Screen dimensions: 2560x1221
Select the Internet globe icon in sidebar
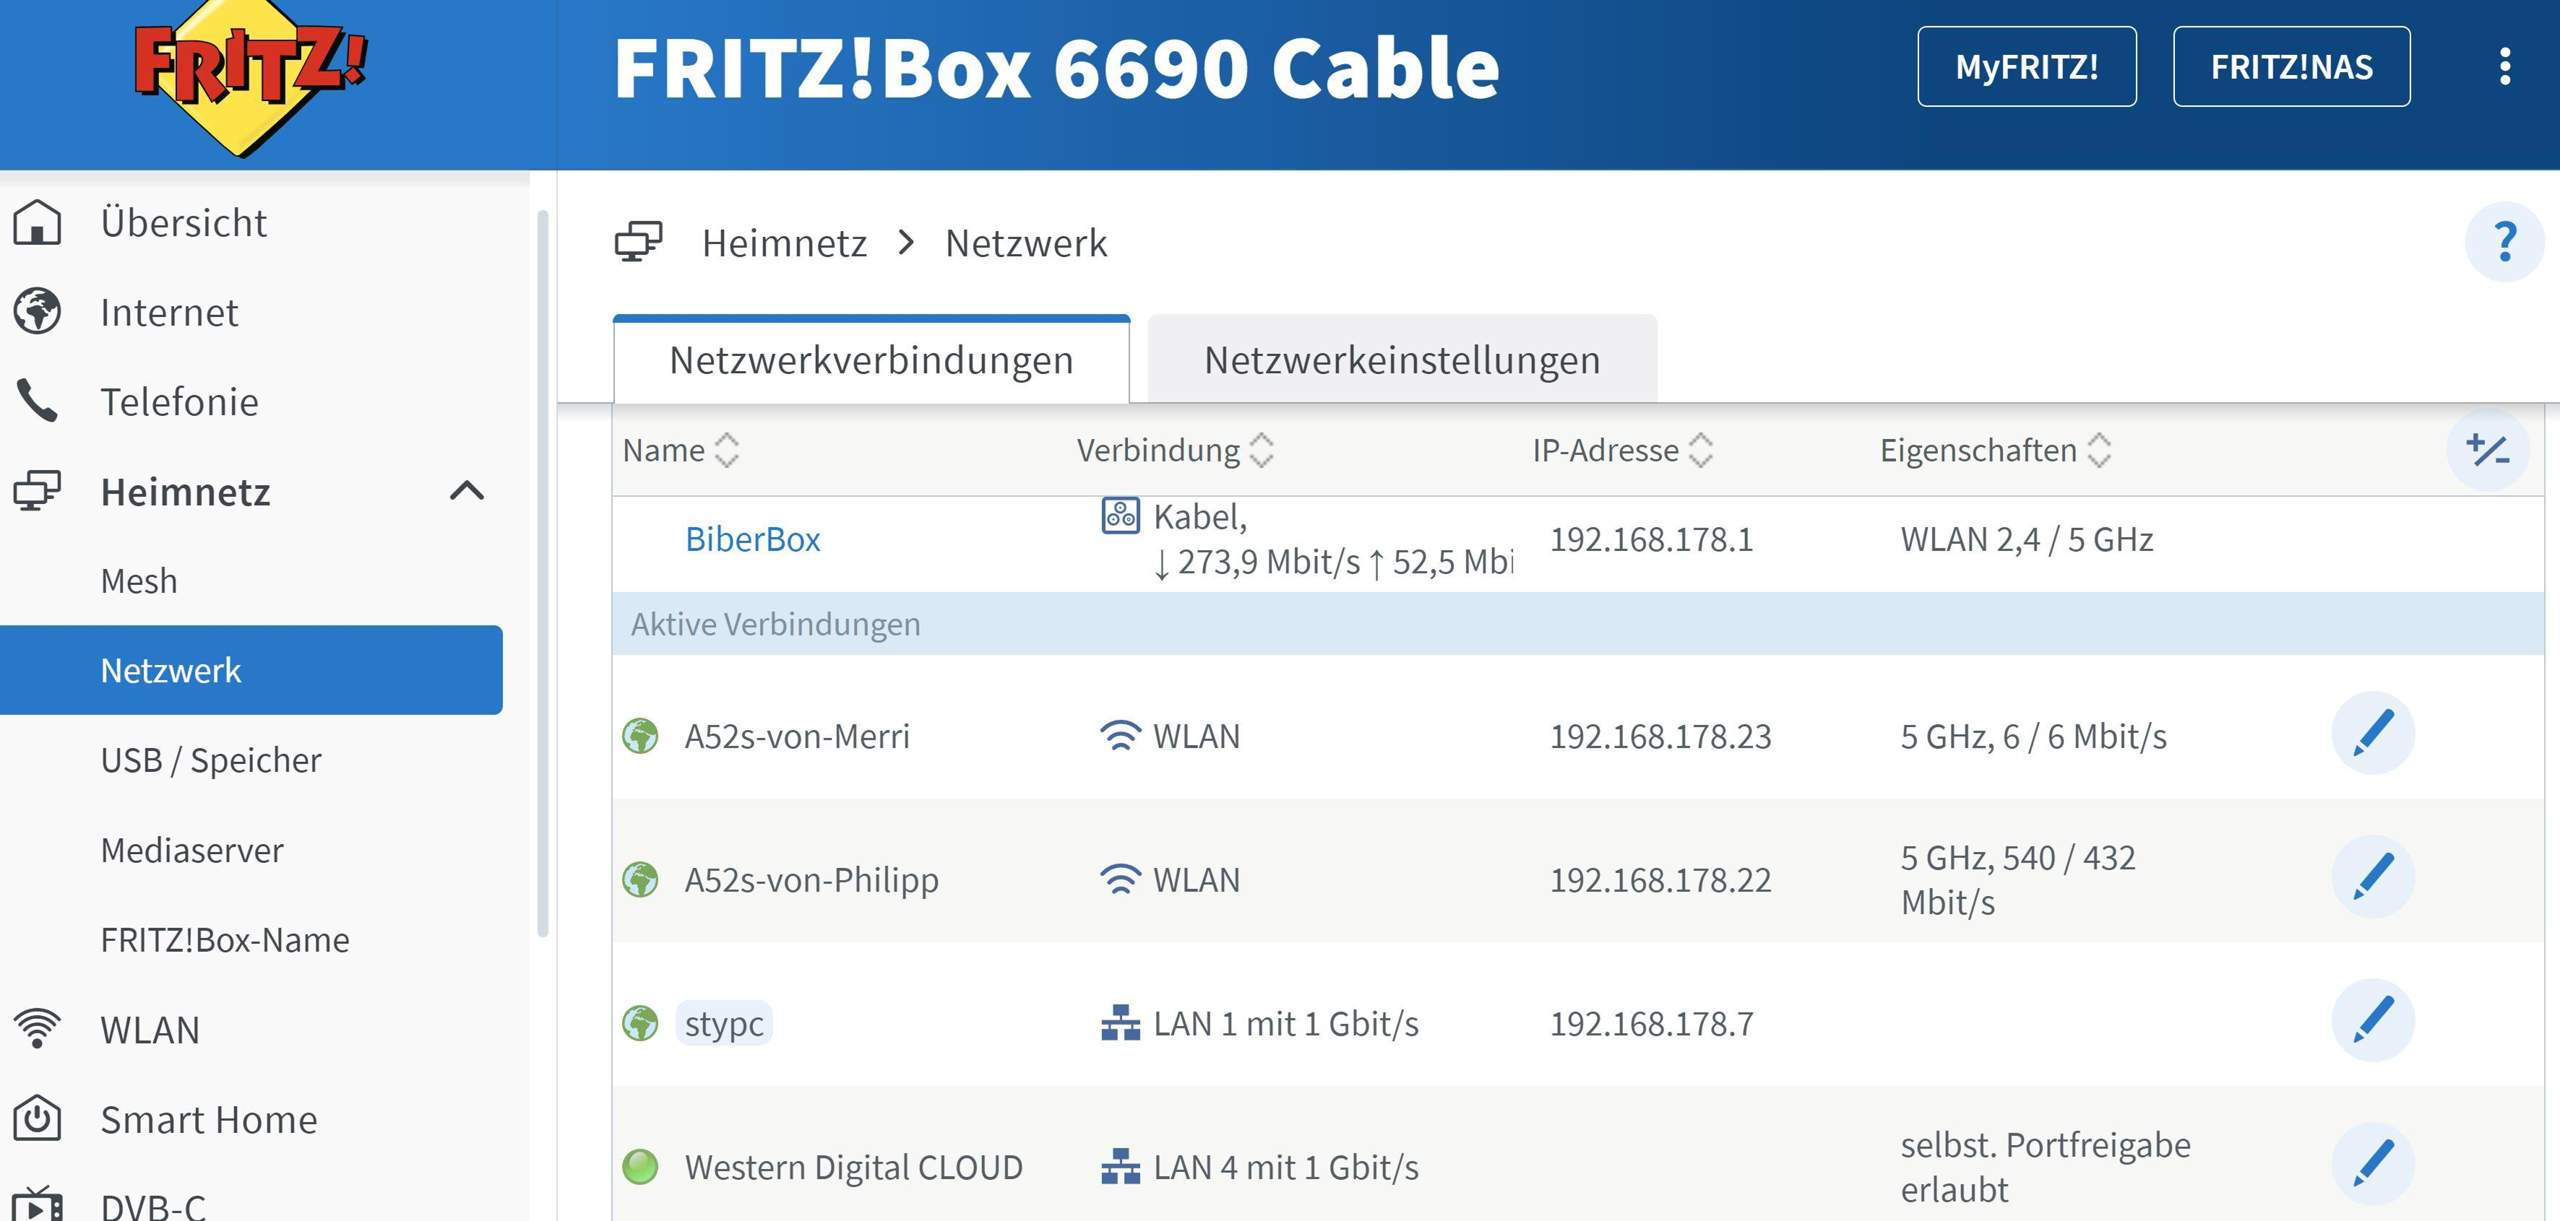click(x=36, y=312)
